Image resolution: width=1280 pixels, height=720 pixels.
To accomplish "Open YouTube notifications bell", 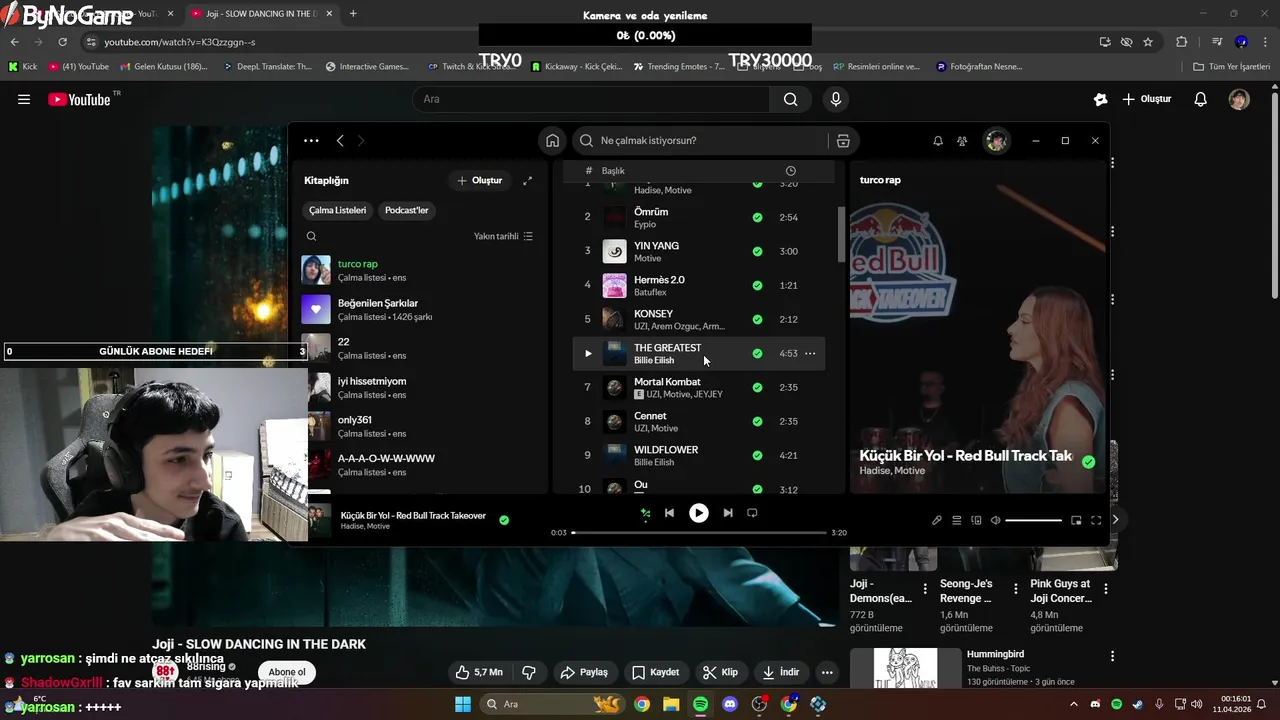I will coord(1201,99).
